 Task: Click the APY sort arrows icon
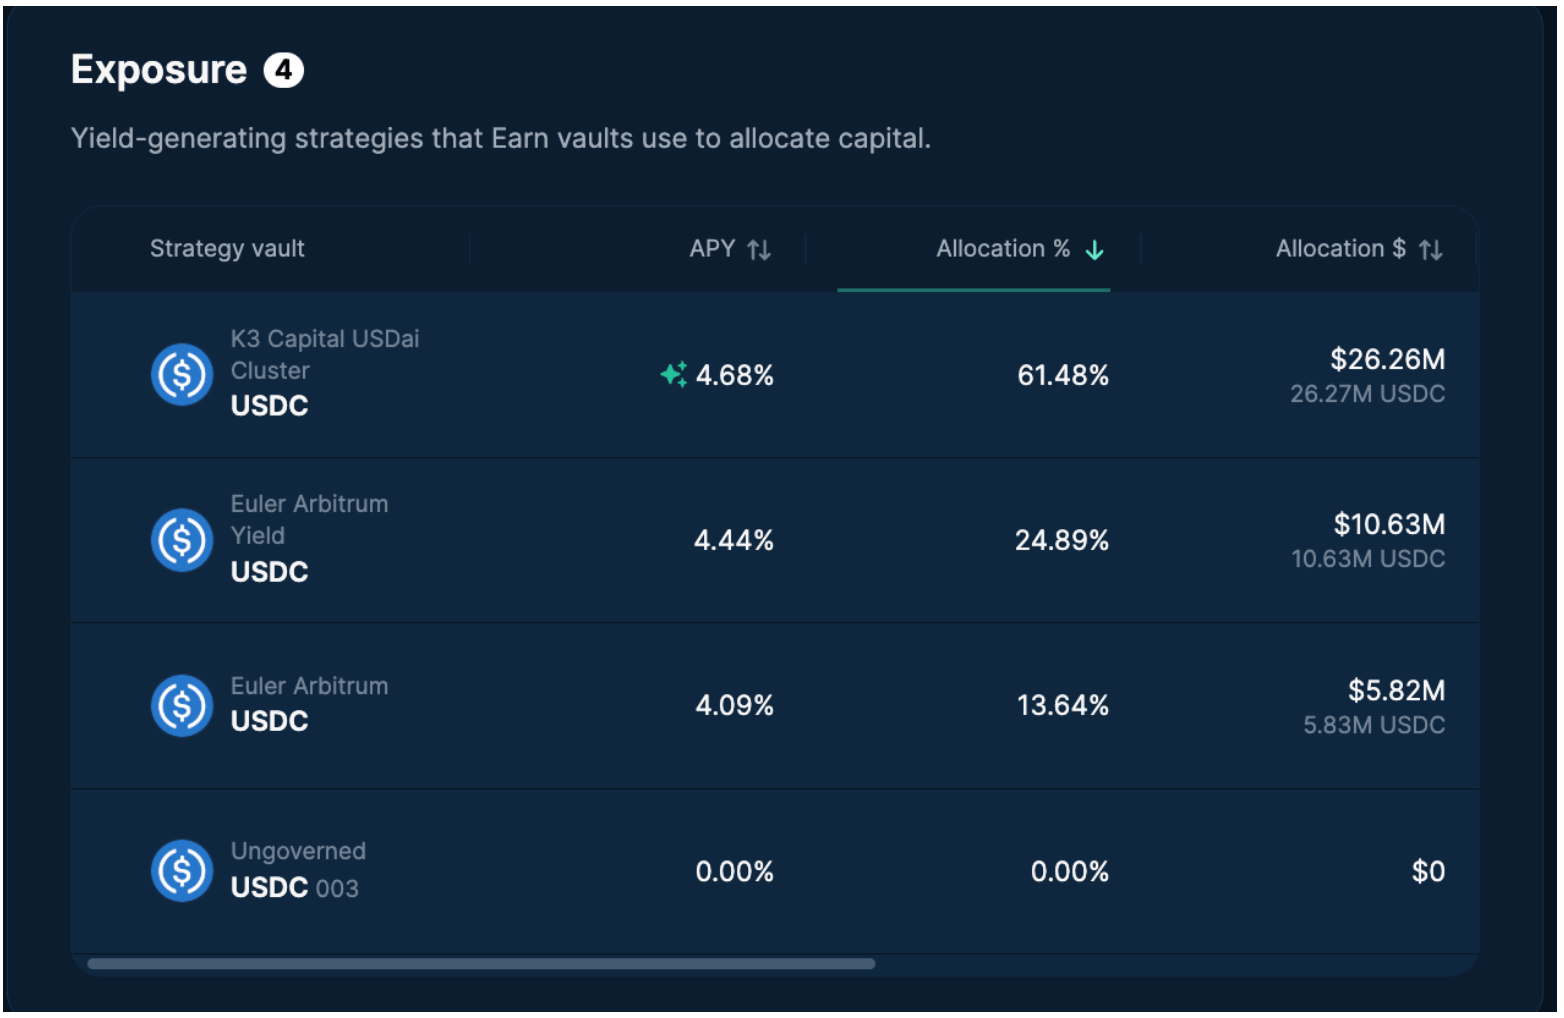pos(759,250)
